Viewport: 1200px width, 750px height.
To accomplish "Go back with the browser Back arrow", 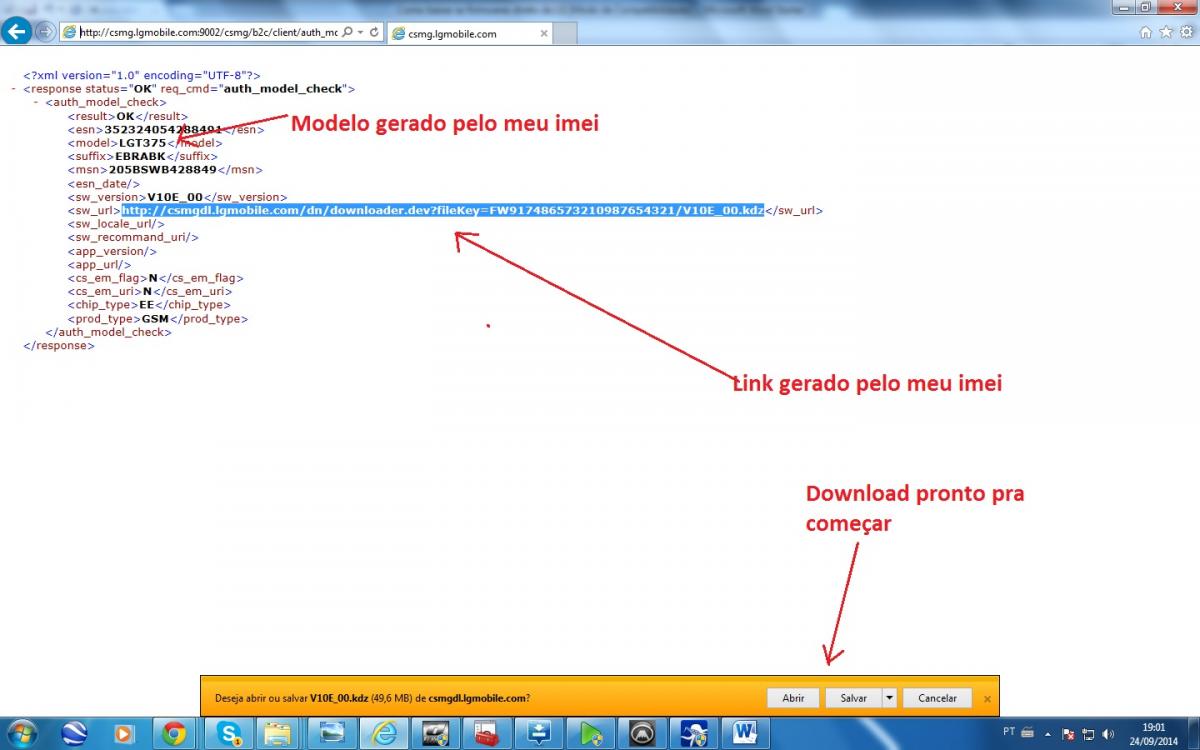I will coord(17,31).
